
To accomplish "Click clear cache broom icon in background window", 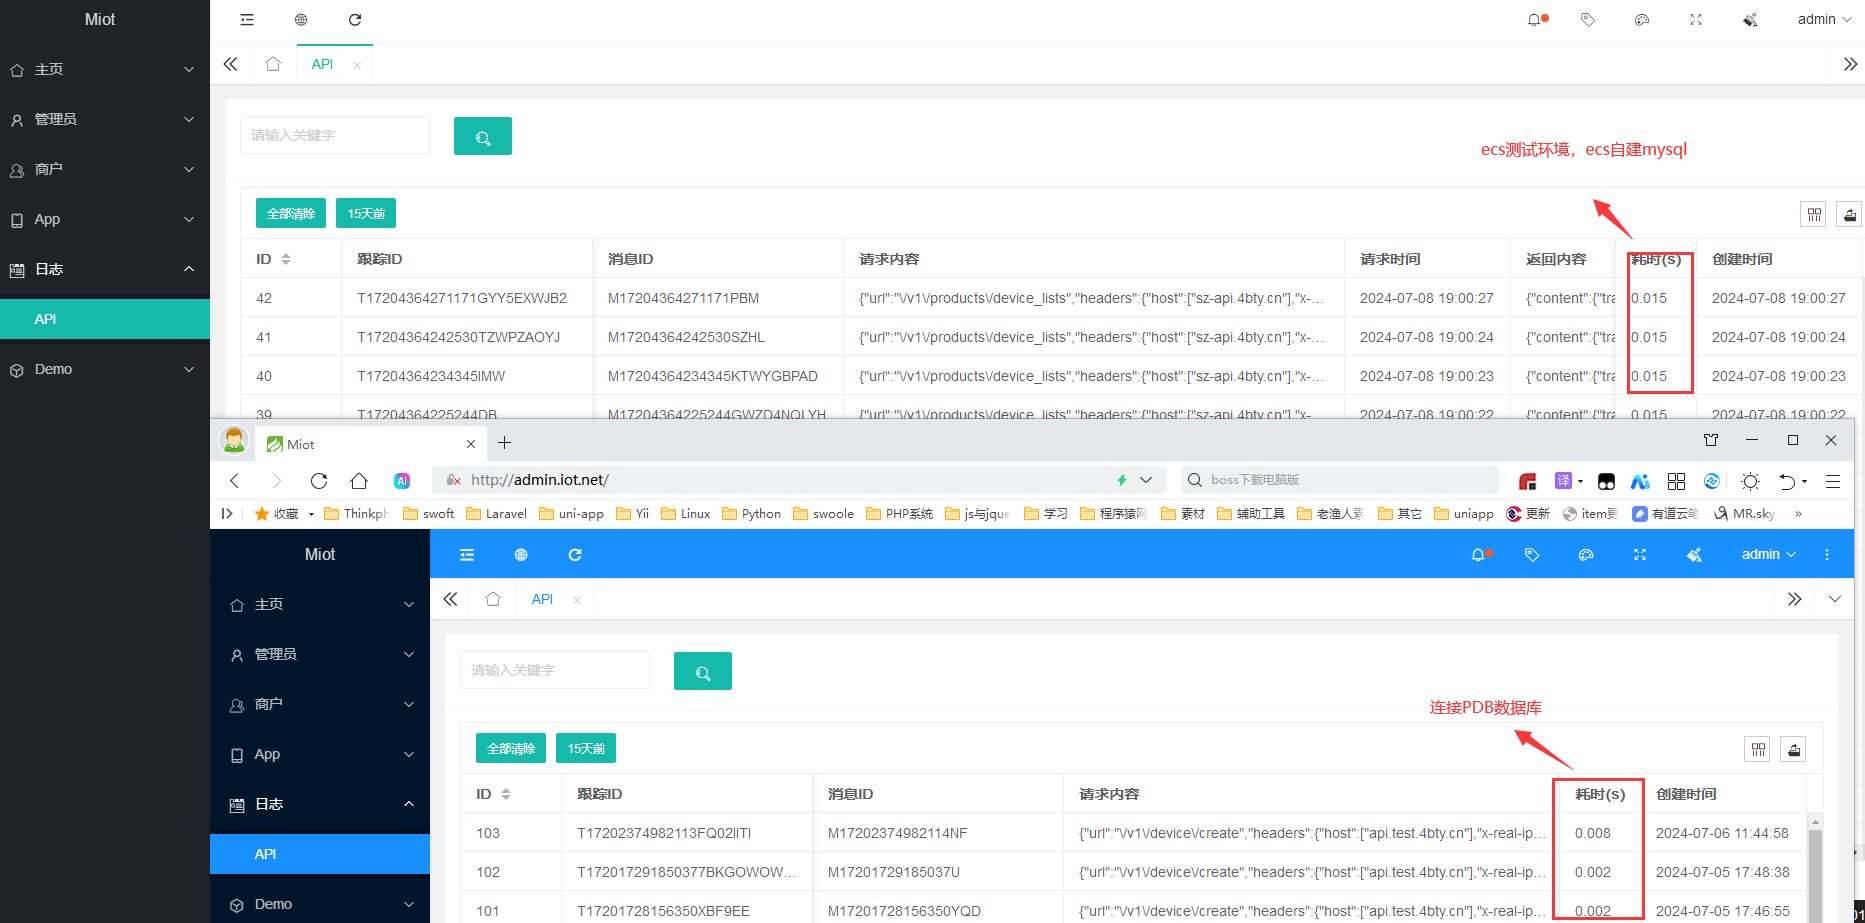I will [1750, 20].
